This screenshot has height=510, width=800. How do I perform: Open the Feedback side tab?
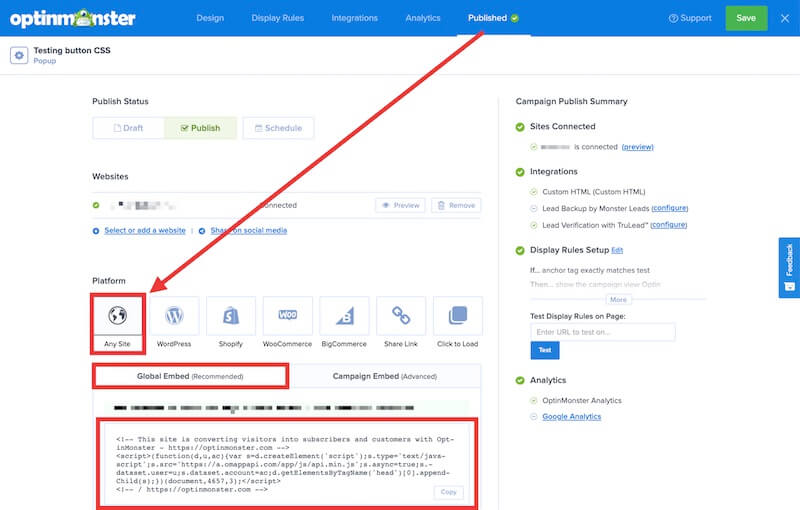789,268
